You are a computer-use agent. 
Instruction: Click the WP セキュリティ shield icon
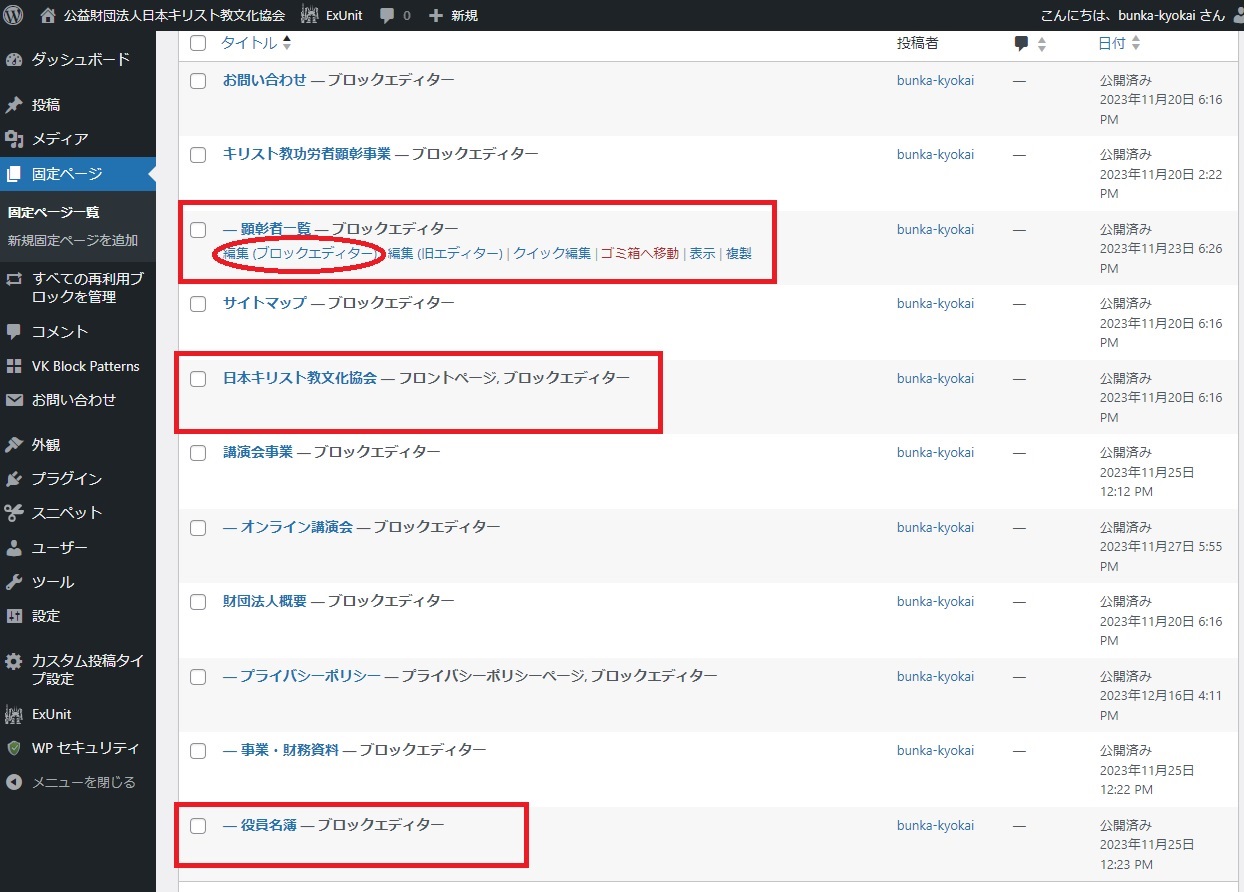point(14,748)
